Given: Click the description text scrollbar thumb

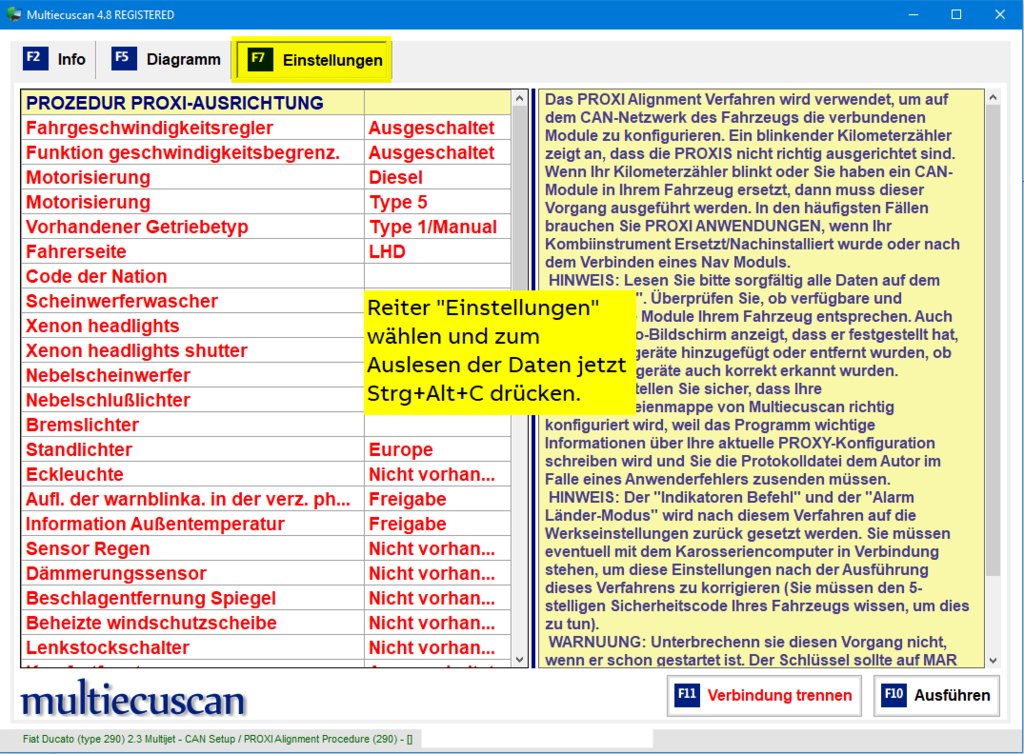Looking at the screenshot, I should click(993, 340).
